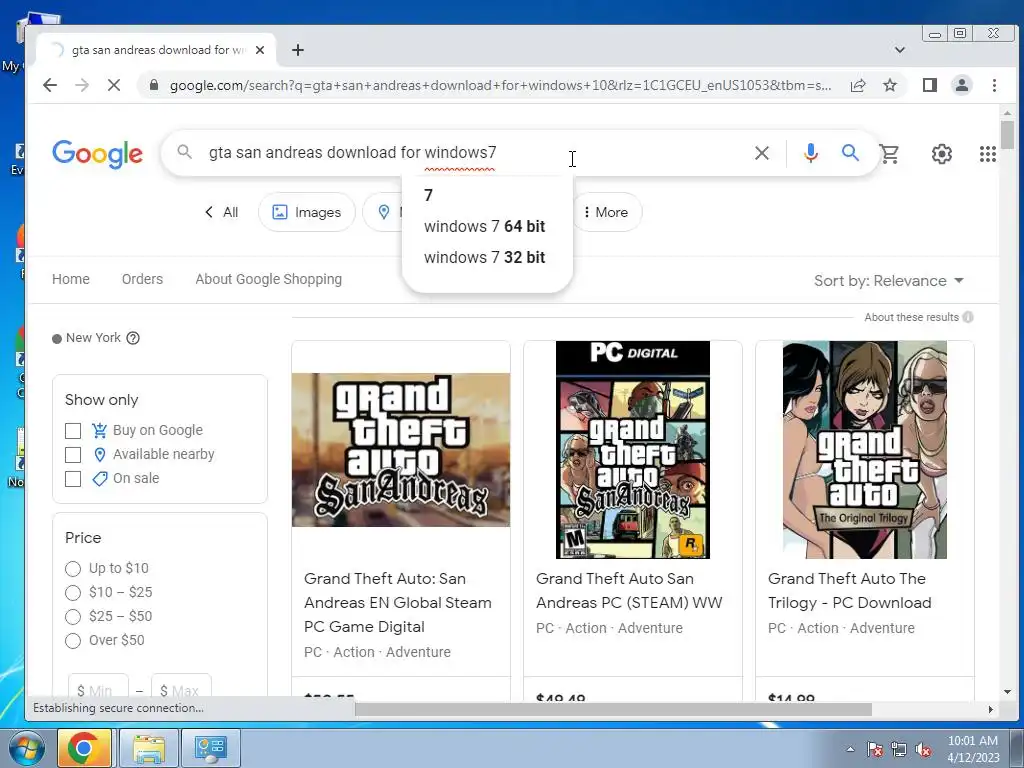Image resolution: width=1024 pixels, height=768 pixels.
Task: Open 'Grand Theft Auto The Trilogy - PC Download' title
Action: (x=850, y=591)
